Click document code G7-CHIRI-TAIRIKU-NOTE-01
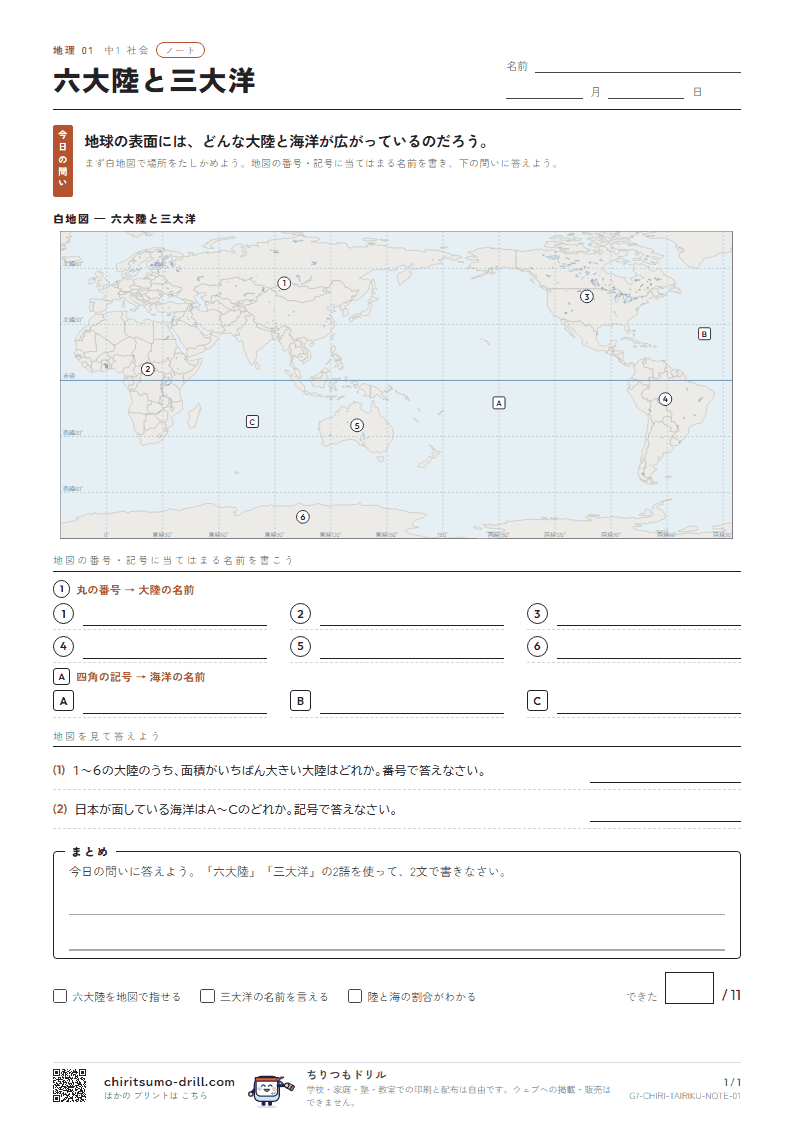This screenshot has height=1123, width=794. pyautogui.click(x=685, y=1096)
